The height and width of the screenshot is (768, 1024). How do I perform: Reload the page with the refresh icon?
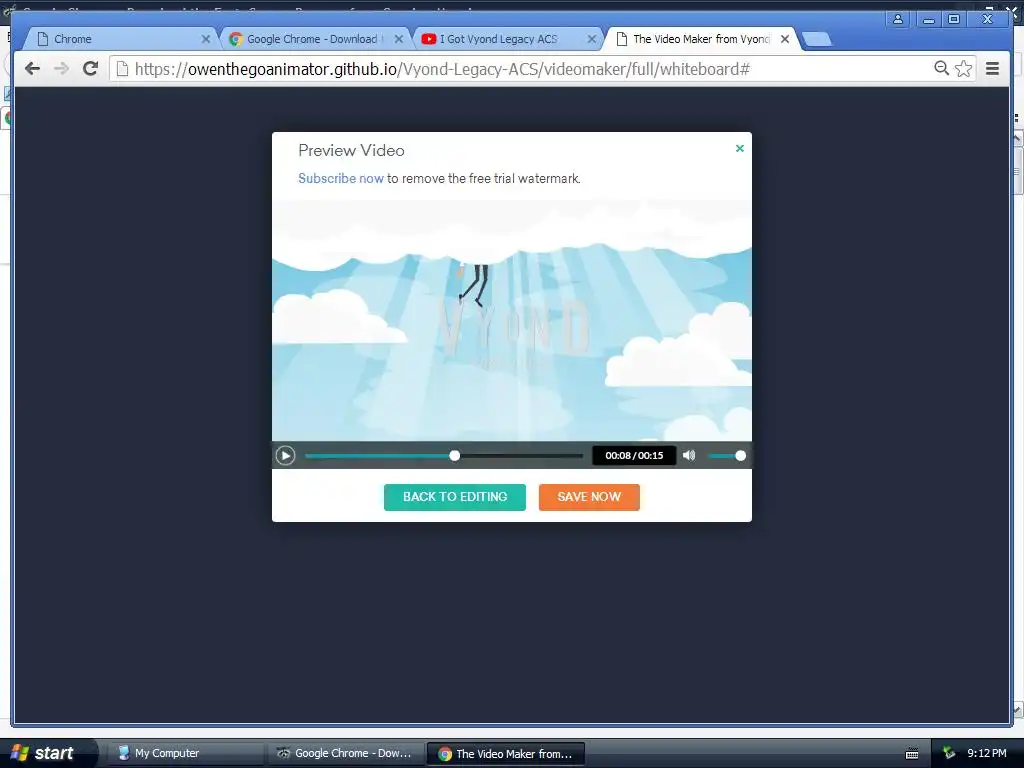point(91,68)
